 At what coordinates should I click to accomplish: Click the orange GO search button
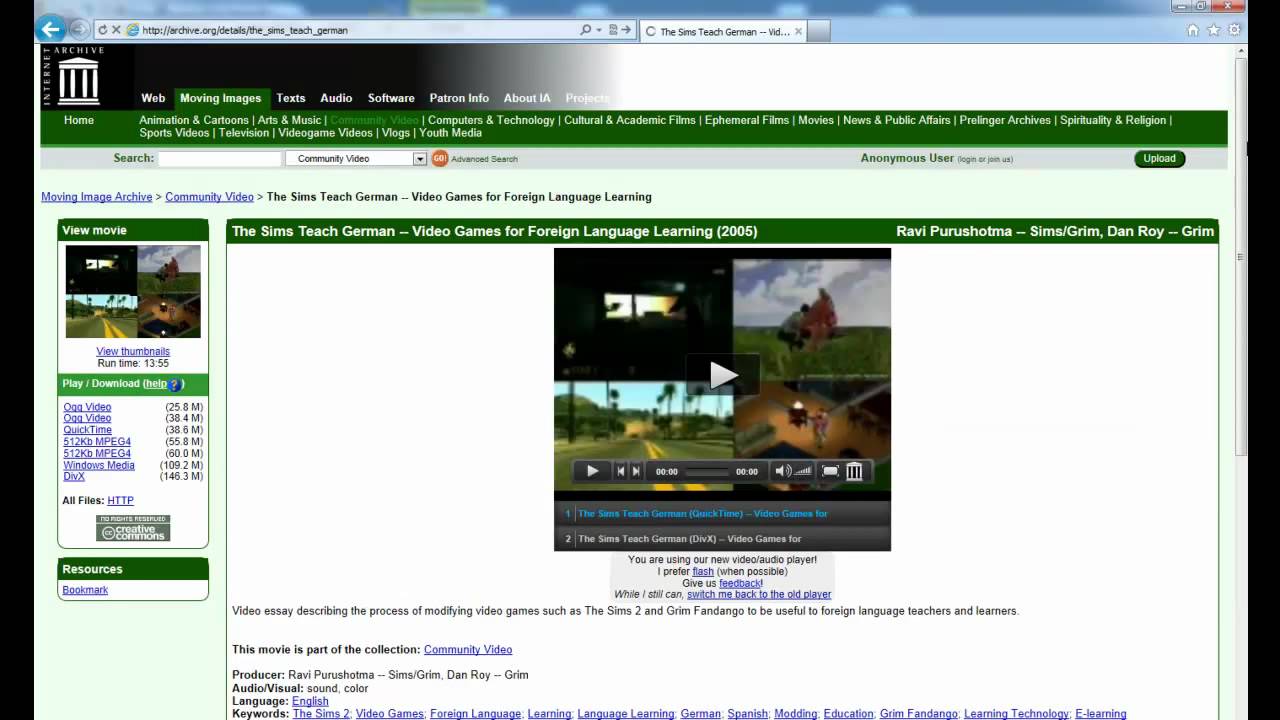pyautogui.click(x=439, y=158)
